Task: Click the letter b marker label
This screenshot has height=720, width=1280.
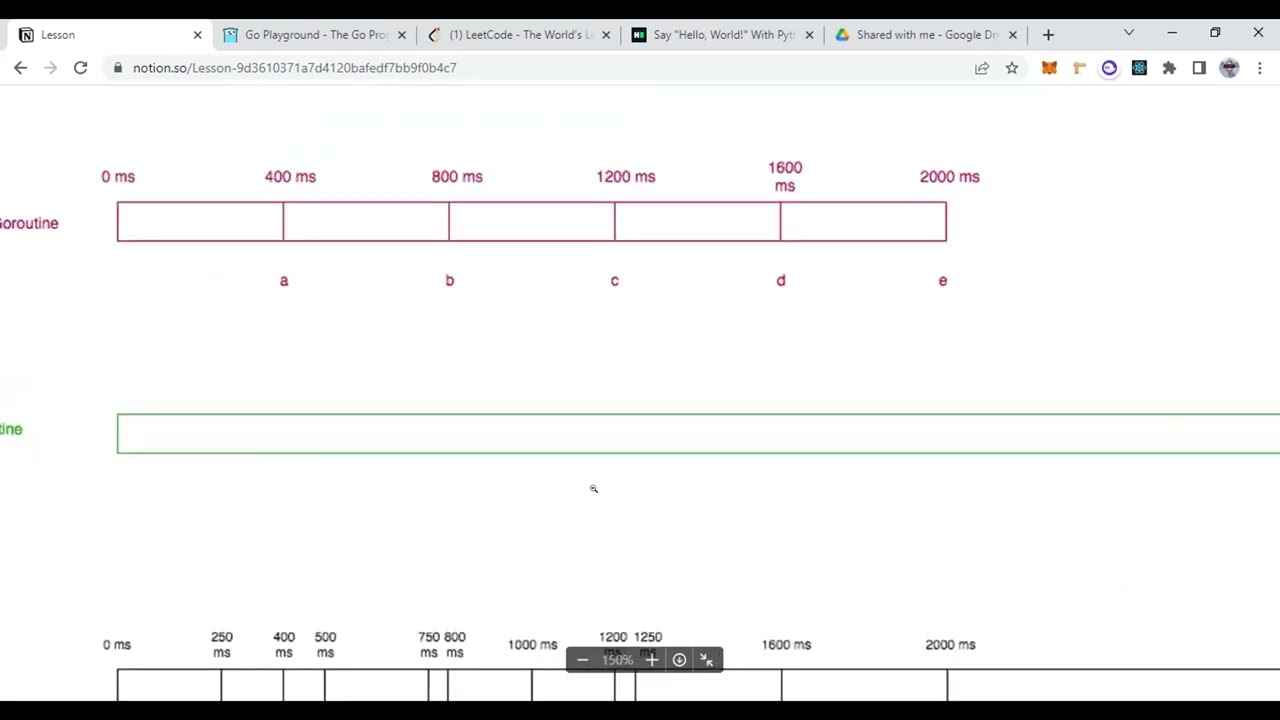Action: coord(449,281)
